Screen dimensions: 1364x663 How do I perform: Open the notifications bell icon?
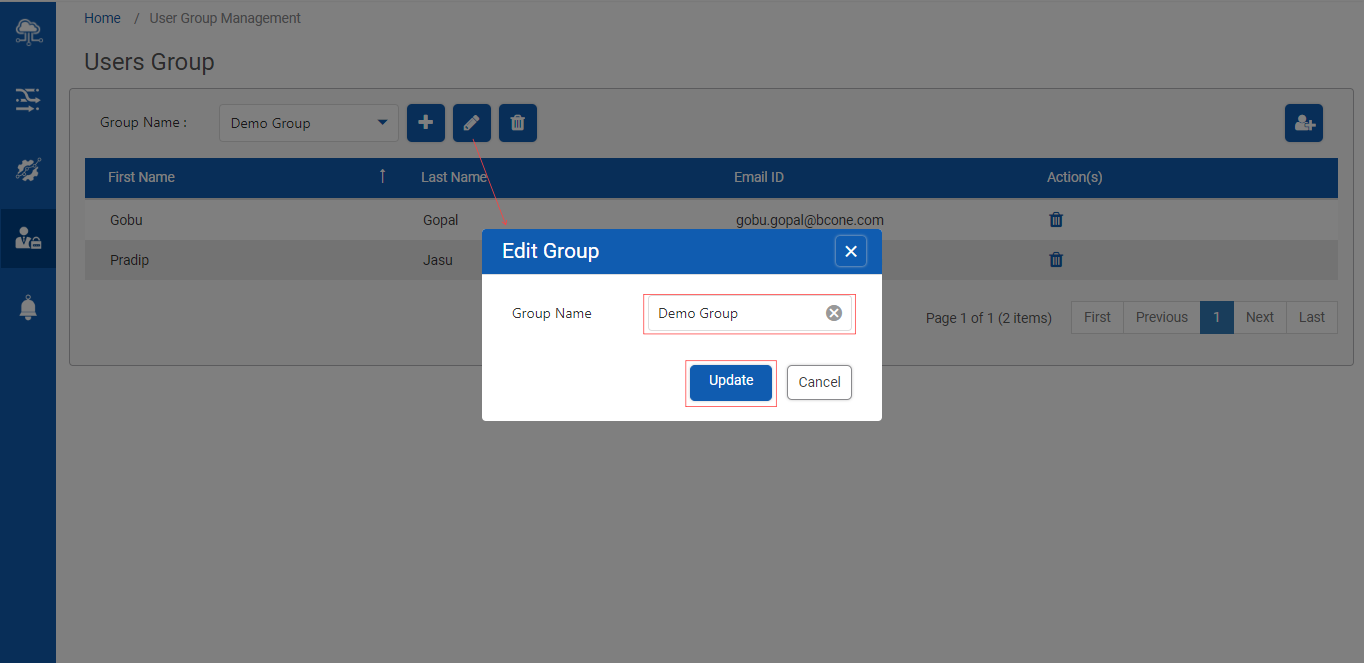tap(28, 307)
